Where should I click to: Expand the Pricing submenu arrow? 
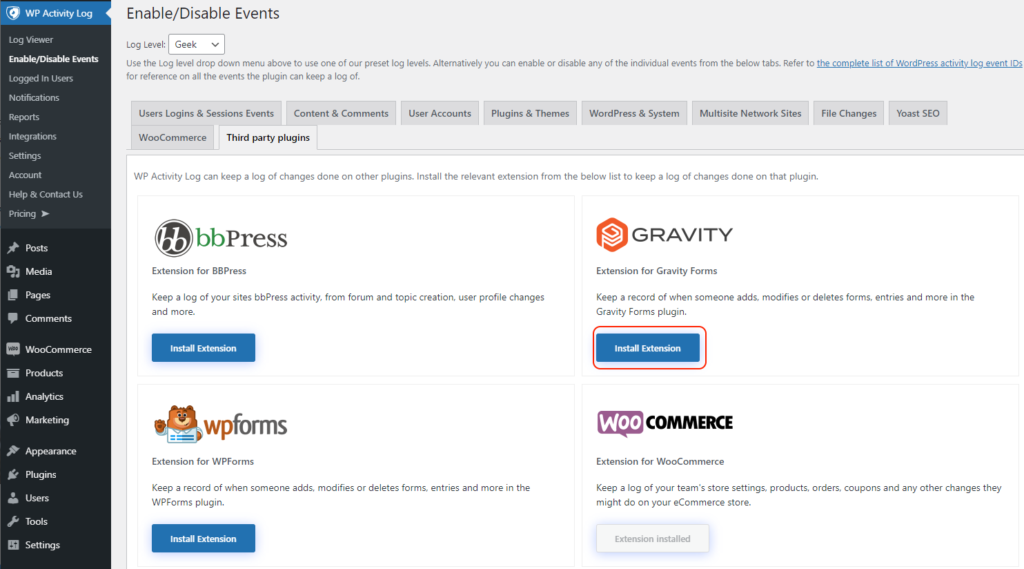[45, 214]
